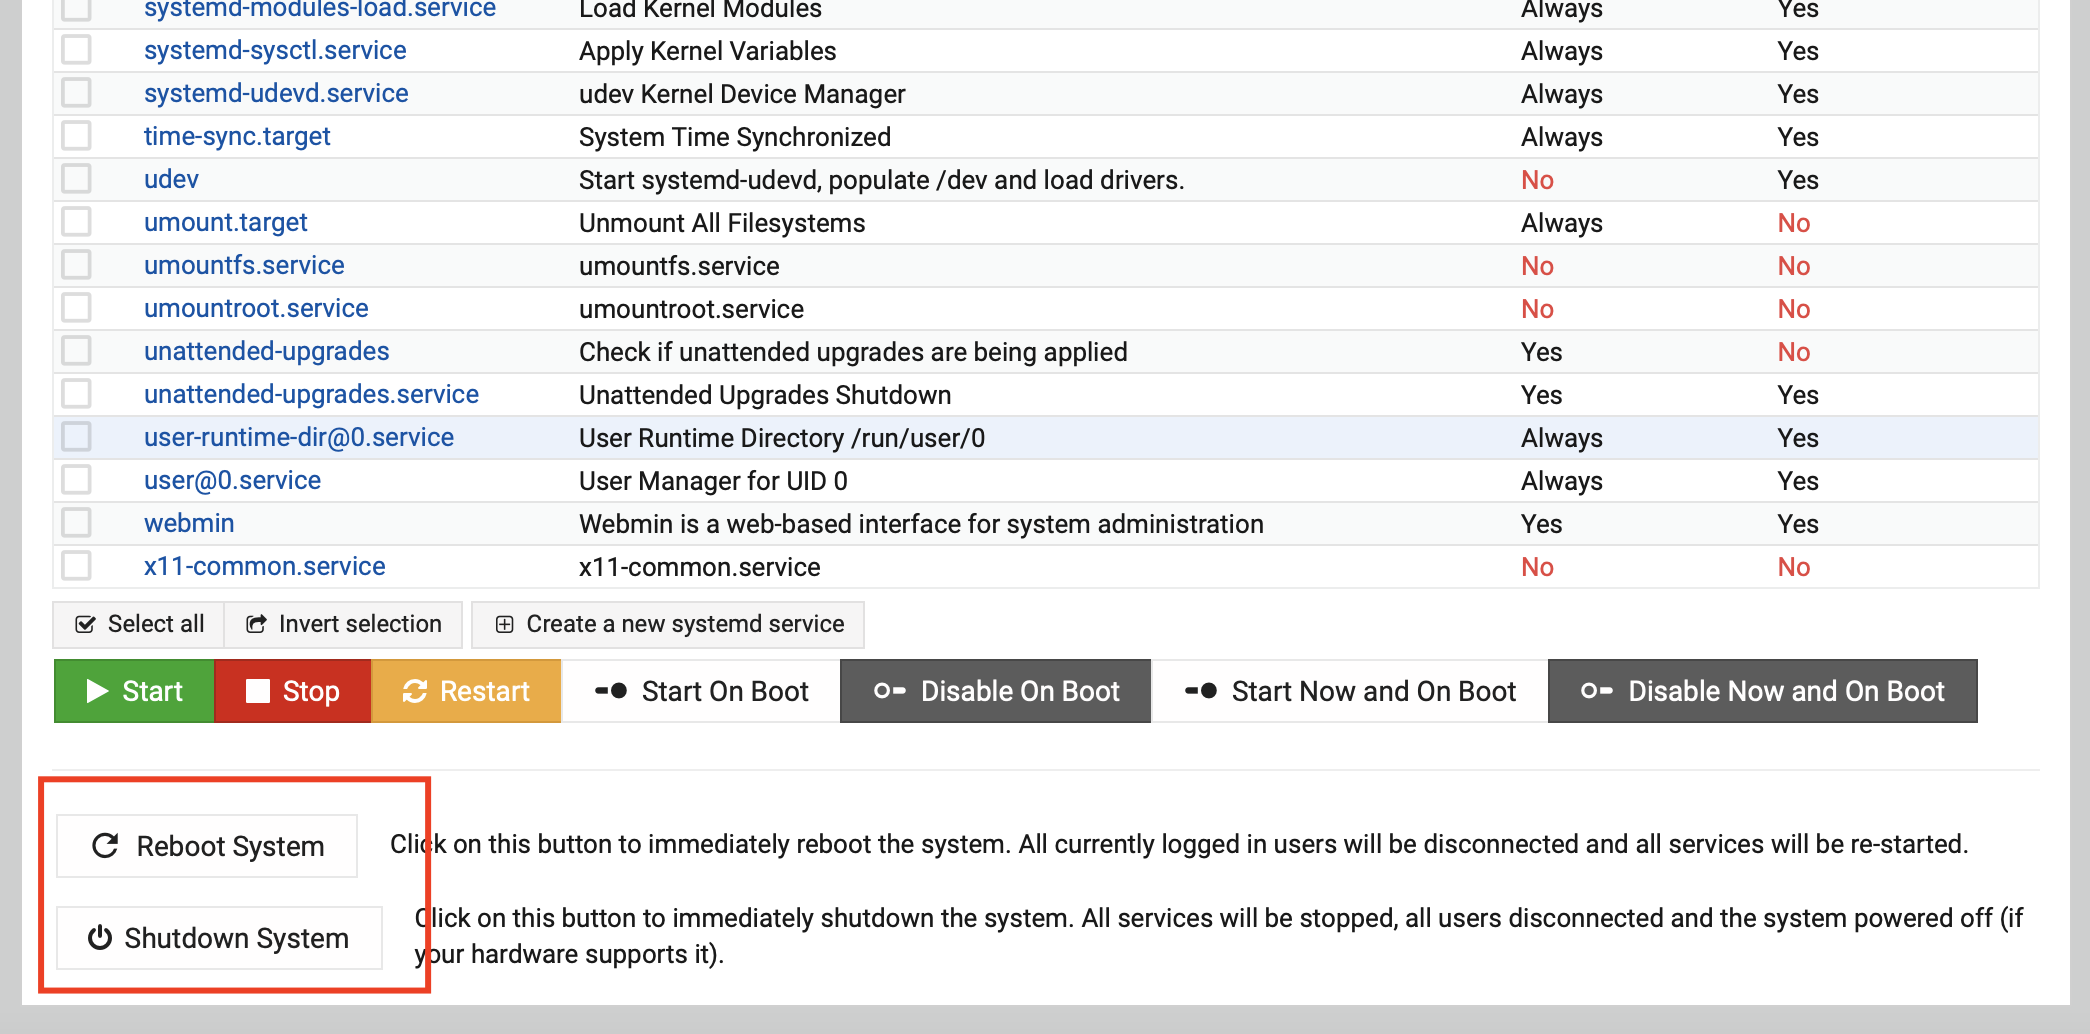This screenshot has width=2090, height=1034.
Task: Click the share-arrow icon in Invert selection
Action: pyautogui.click(x=257, y=625)
